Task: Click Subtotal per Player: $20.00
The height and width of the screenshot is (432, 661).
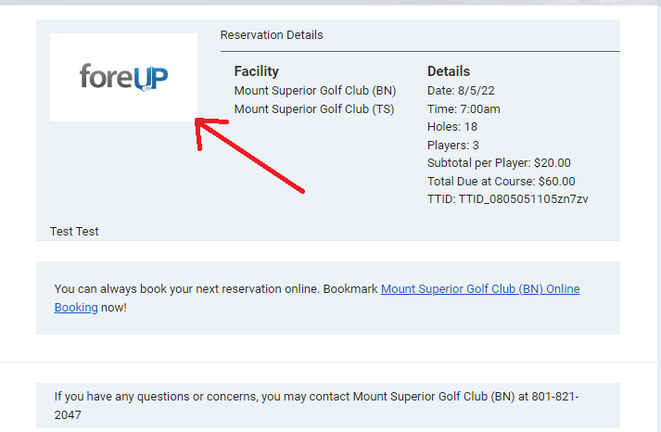Action: (x=499, y=163)
